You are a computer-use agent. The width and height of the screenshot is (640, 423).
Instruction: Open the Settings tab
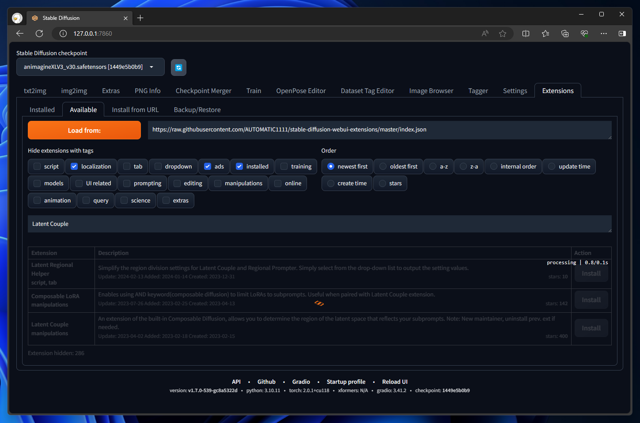pyautogui.click(x=515, y=91)
